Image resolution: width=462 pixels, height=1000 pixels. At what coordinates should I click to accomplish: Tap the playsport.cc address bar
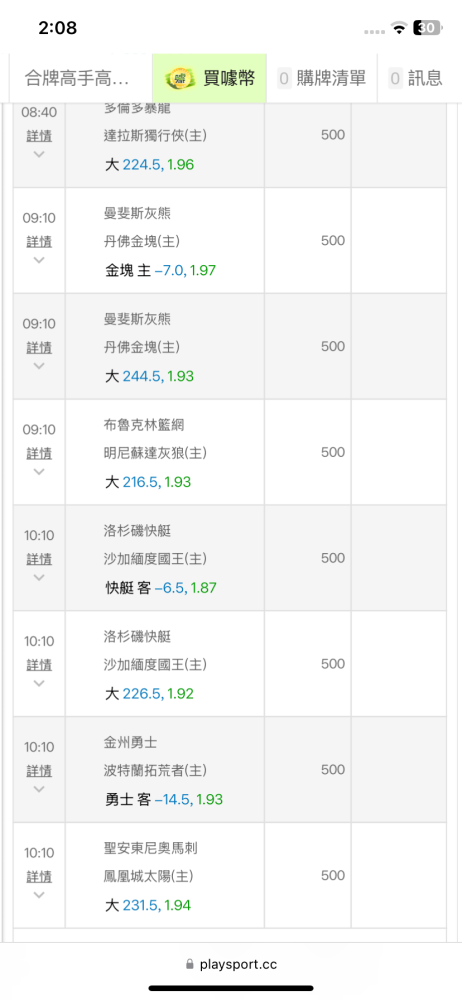click(x=231, y=965)
